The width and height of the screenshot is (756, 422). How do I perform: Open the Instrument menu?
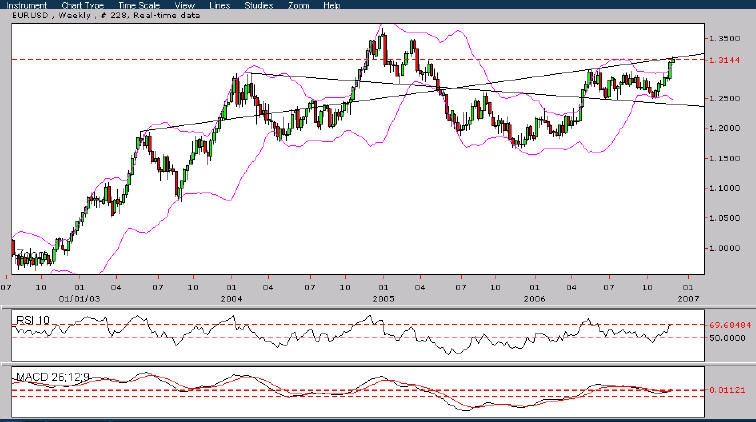tap(24, 5)
